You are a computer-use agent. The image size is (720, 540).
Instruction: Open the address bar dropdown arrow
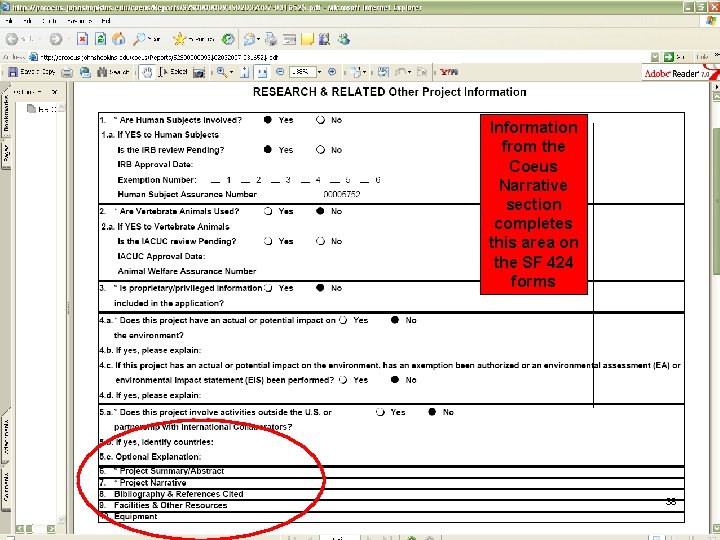[x=655, y=57]
